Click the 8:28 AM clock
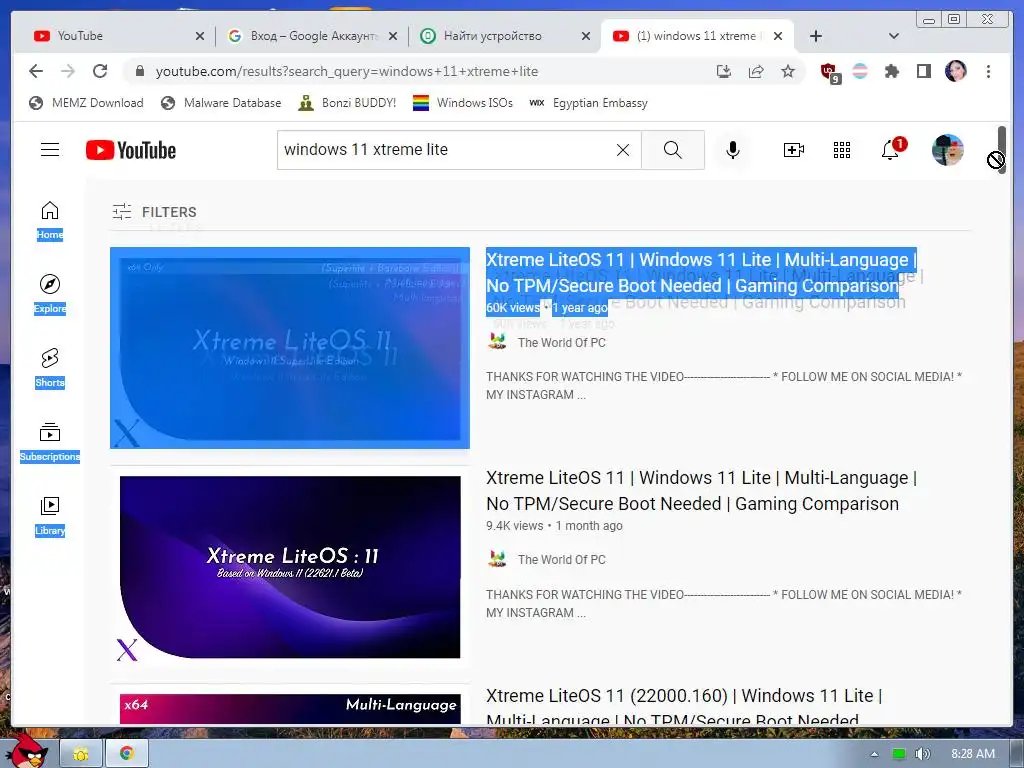Viewport: 1024px width, 768px height. (x=972, y=754)
